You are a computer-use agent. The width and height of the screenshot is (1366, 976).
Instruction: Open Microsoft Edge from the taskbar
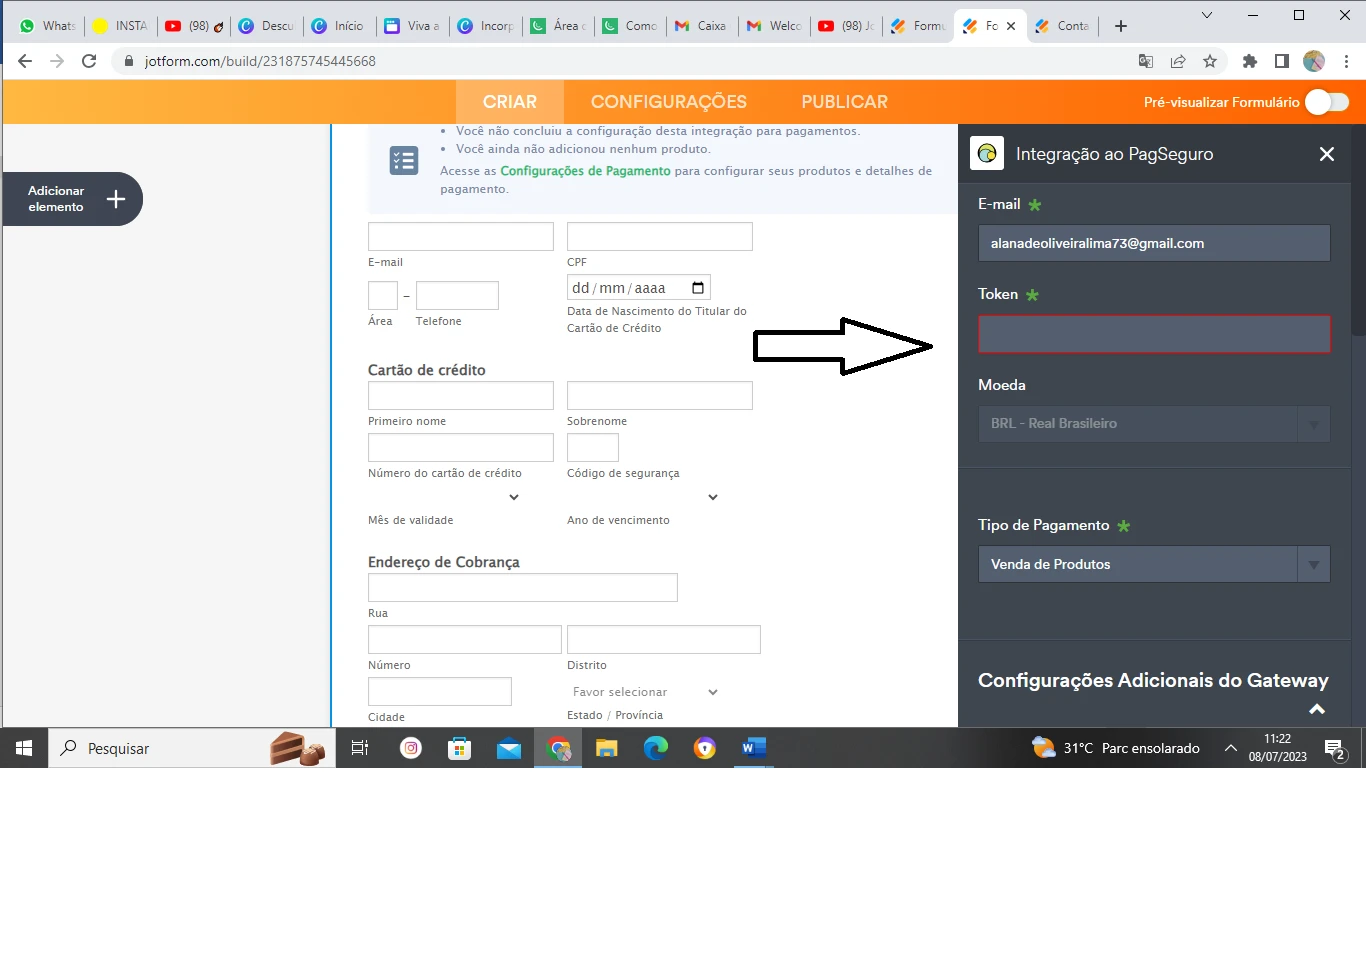tap(656, 748)
